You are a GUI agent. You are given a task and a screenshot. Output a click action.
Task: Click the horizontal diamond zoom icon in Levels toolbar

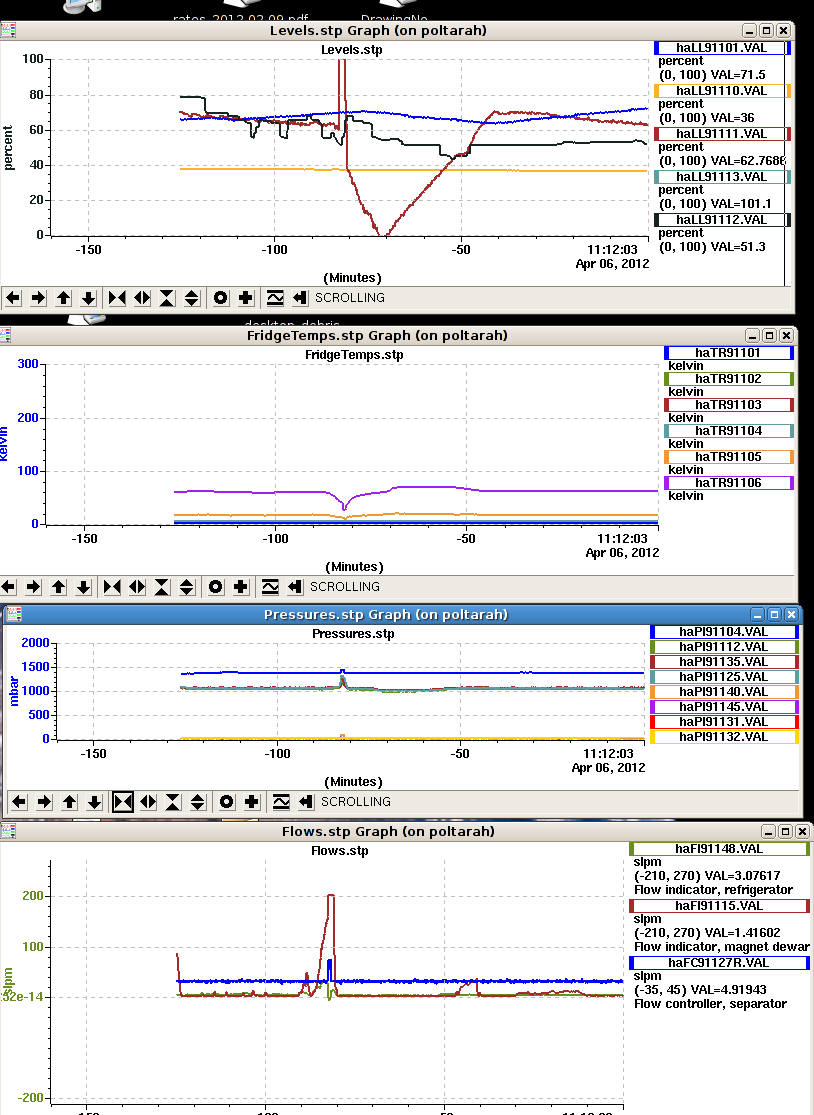[142, 298]
